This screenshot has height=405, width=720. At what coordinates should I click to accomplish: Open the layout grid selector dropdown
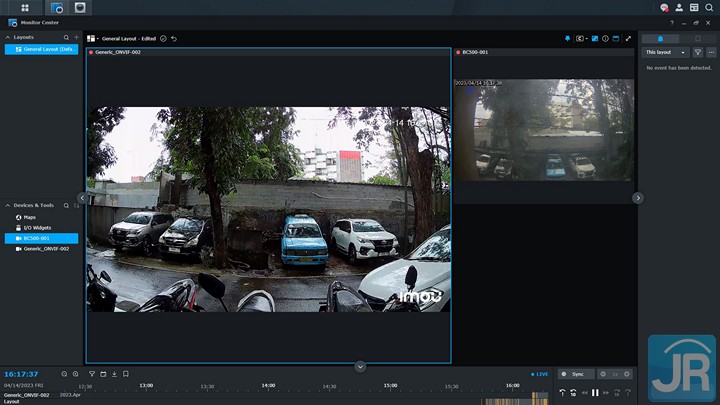(92, 38)
